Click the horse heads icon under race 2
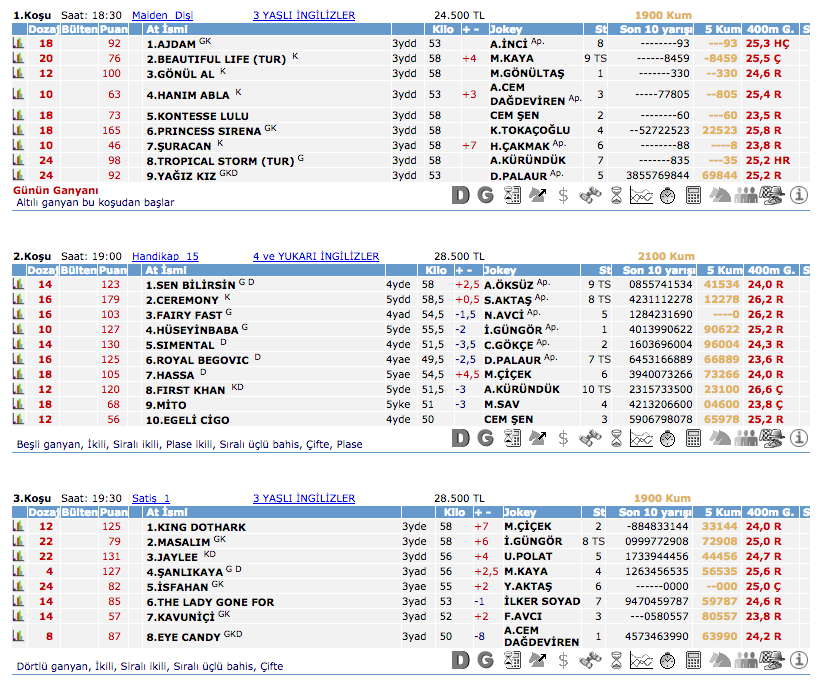Image resolution: width=839 pixels, height=686 pixels. click(719, 438)
